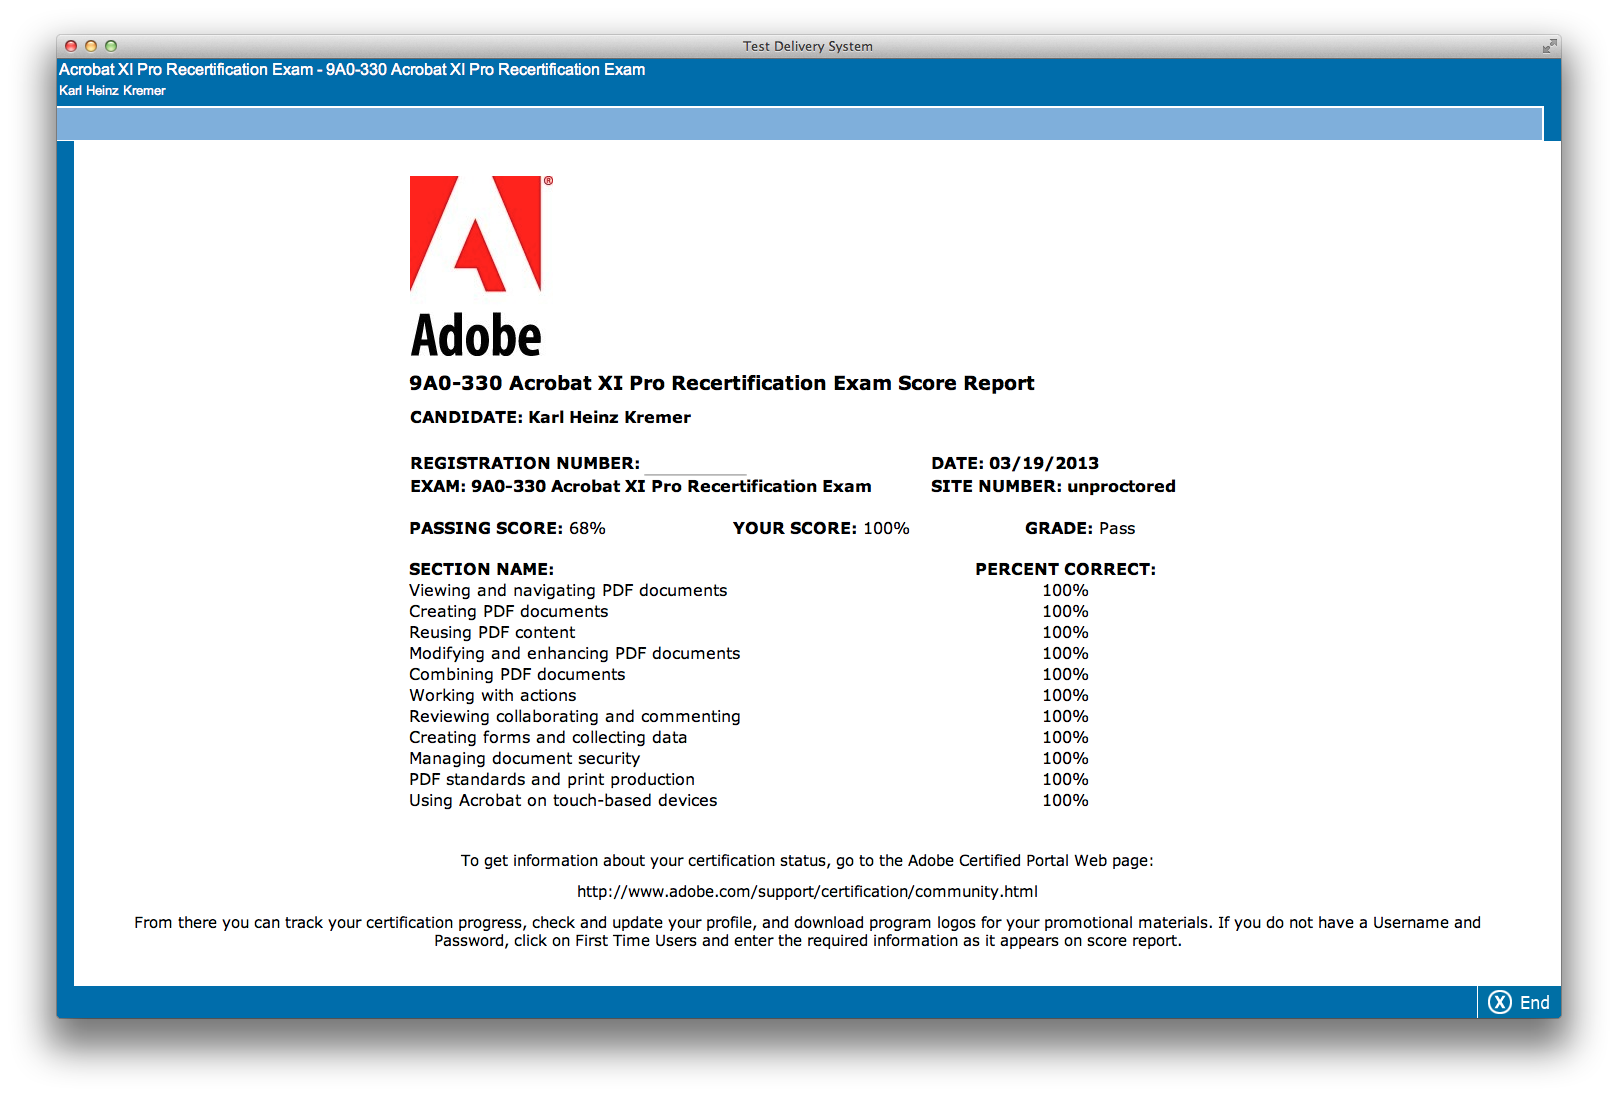Click the 'PERCENT CORRECT:' column header
1618x1097 pixels.
[1065, 569]
